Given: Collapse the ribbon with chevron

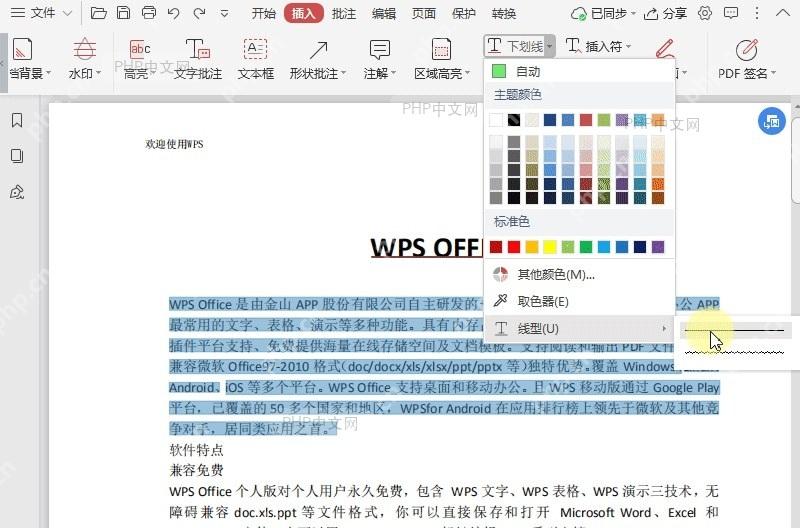Looking at the screenshot, I should click(x=783, y=13).
